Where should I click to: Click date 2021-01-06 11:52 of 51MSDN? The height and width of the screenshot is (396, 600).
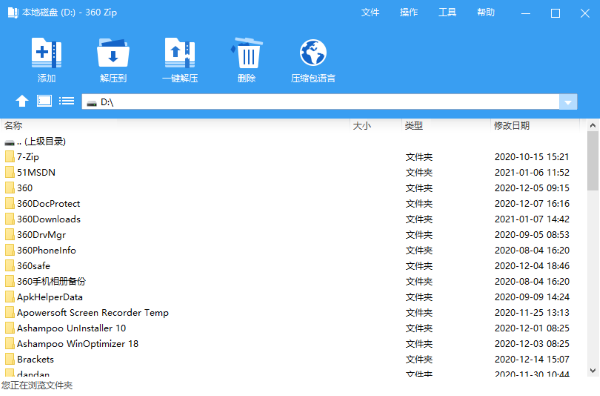tap(532, 173)
